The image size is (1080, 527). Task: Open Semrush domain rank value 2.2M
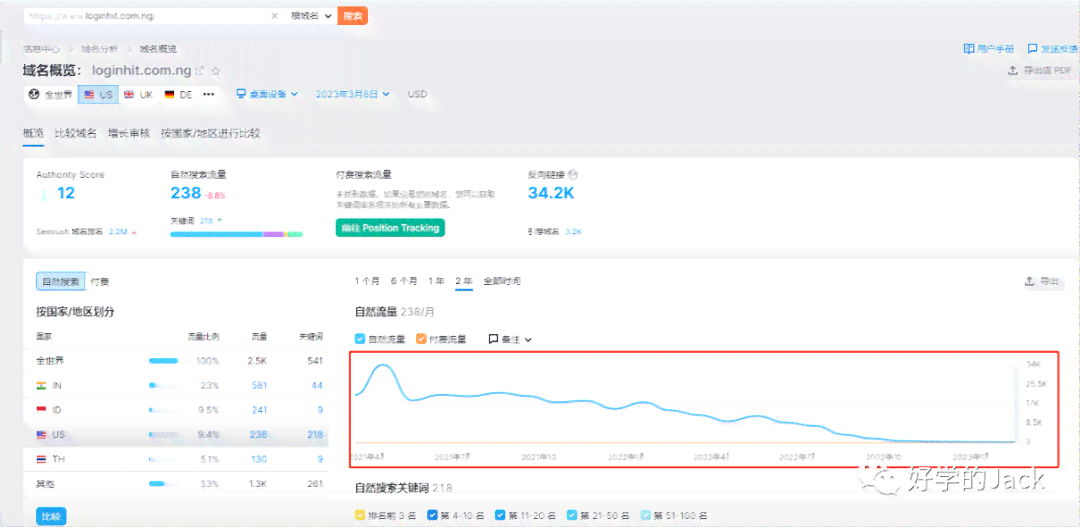118,232
